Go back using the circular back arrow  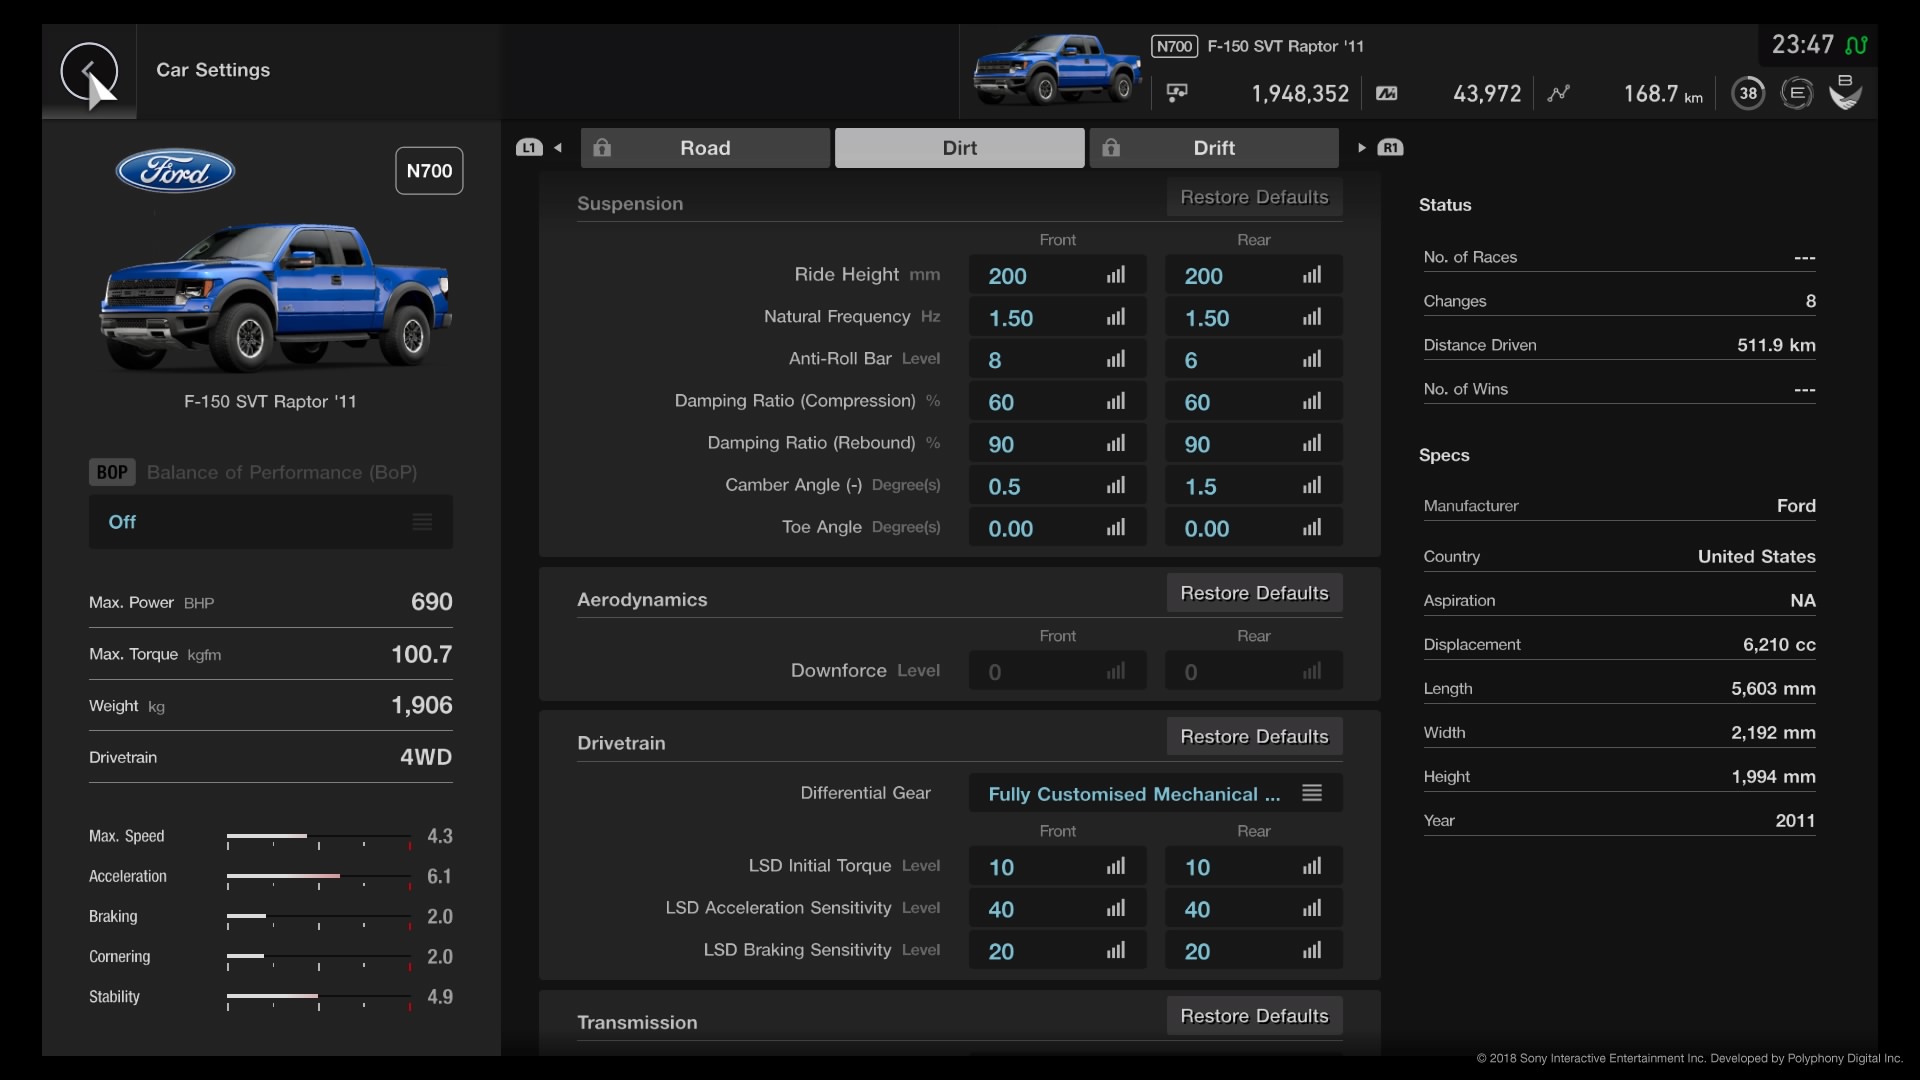(89, 71)
